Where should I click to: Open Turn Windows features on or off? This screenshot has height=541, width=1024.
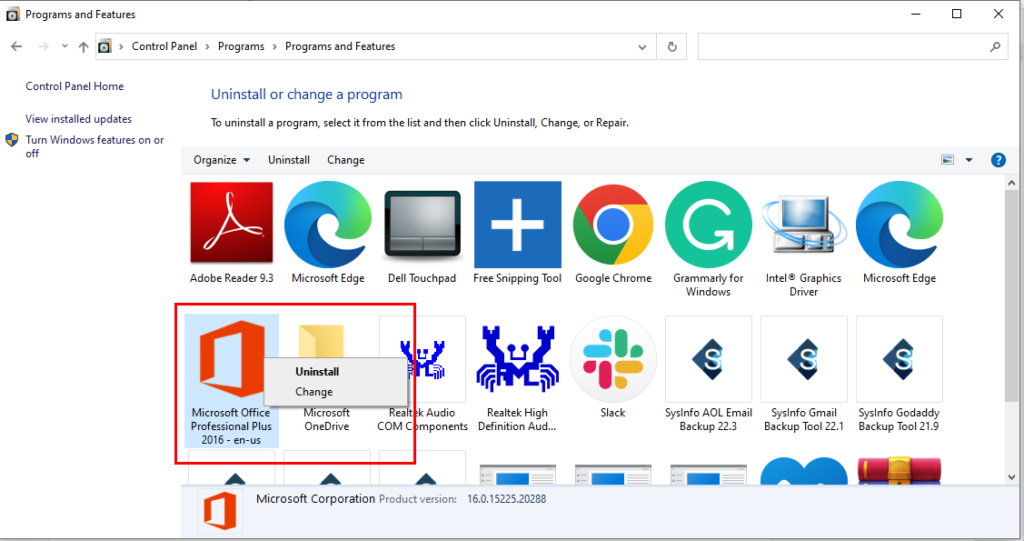[95, 146]
